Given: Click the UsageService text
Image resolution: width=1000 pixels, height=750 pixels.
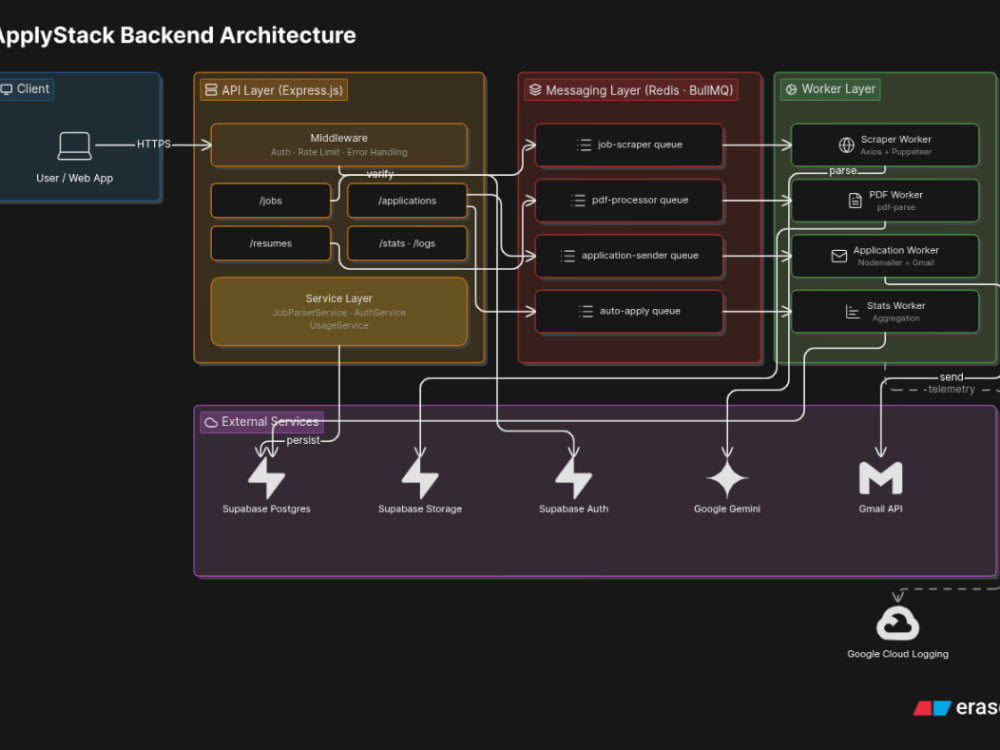Looking at the screenshot, I should click(x=339, y=326).
